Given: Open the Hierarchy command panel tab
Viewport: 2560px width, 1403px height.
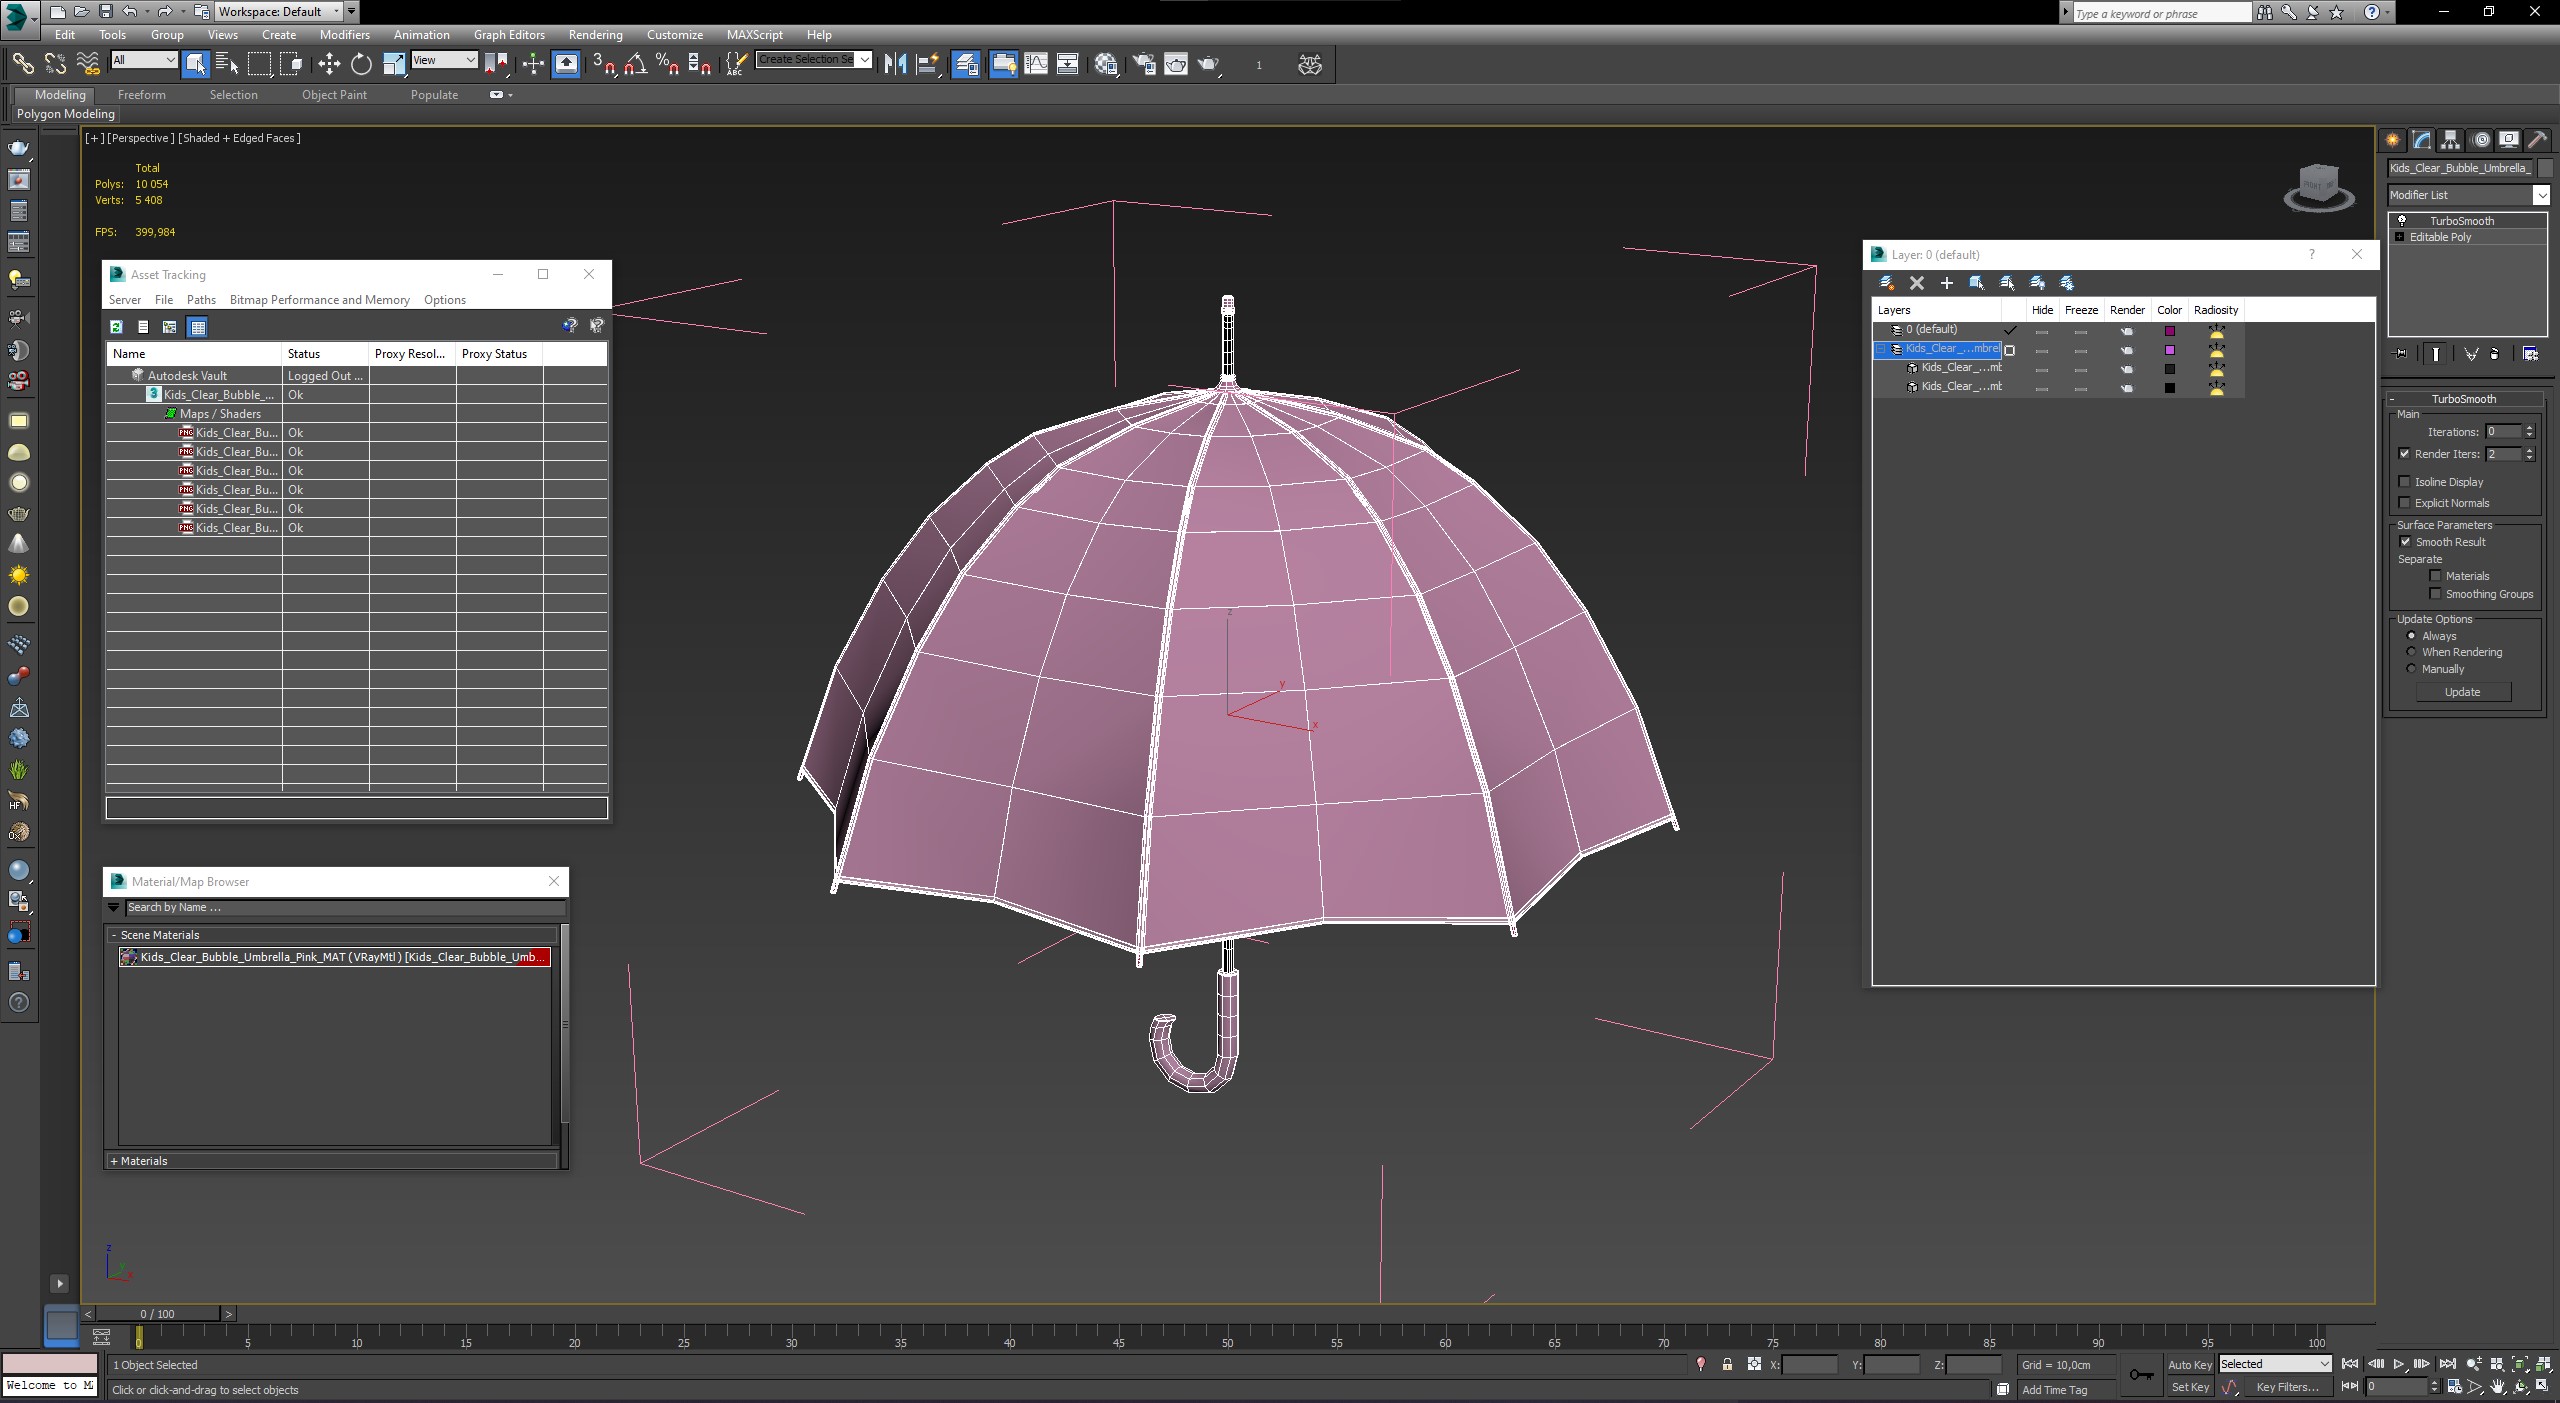Looking at the screenshot, I should tap(2451, 140).
